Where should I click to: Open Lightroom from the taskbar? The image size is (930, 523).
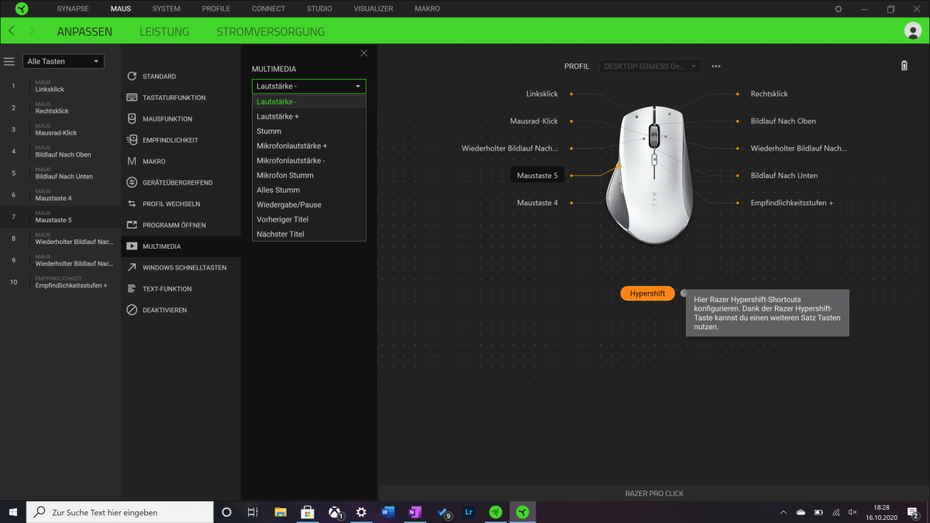469,512
